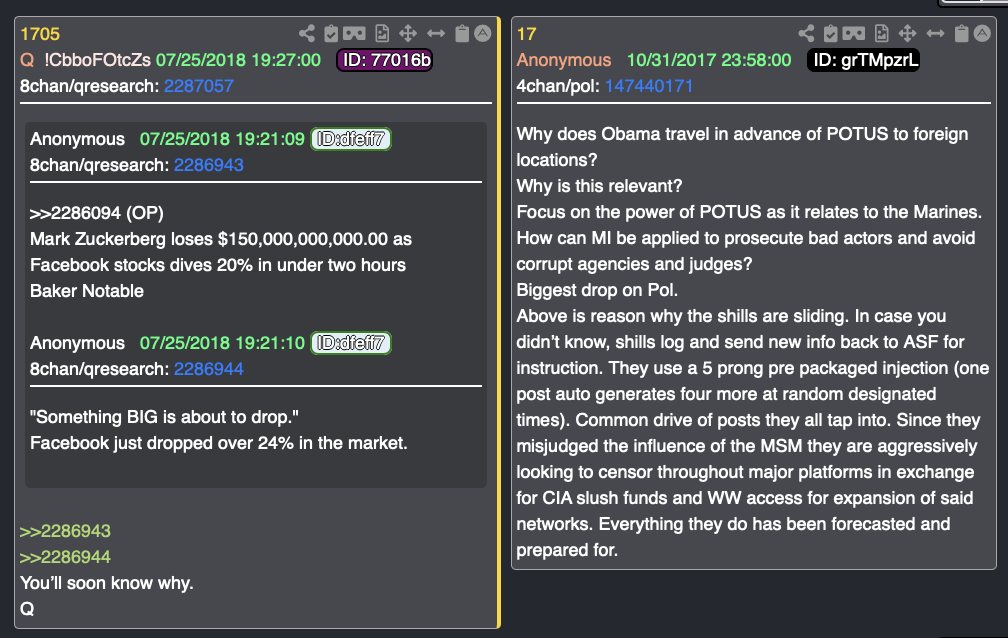Open the 8chan/qresearch link 2287057
Screen dimensions: 1008x638
point(199,86)
